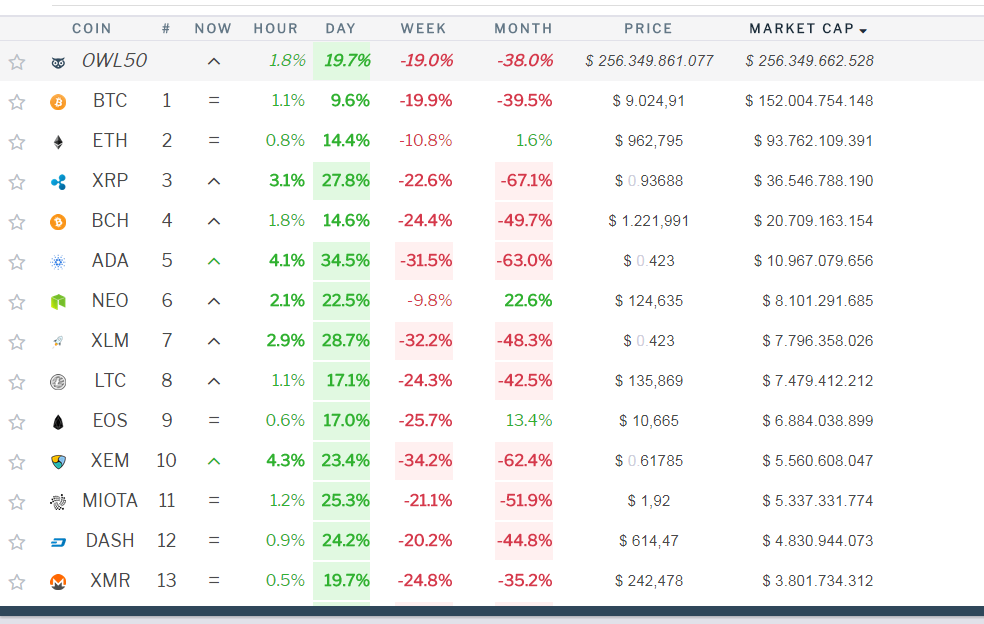Click the XRP Ripple logo icon

58,182
